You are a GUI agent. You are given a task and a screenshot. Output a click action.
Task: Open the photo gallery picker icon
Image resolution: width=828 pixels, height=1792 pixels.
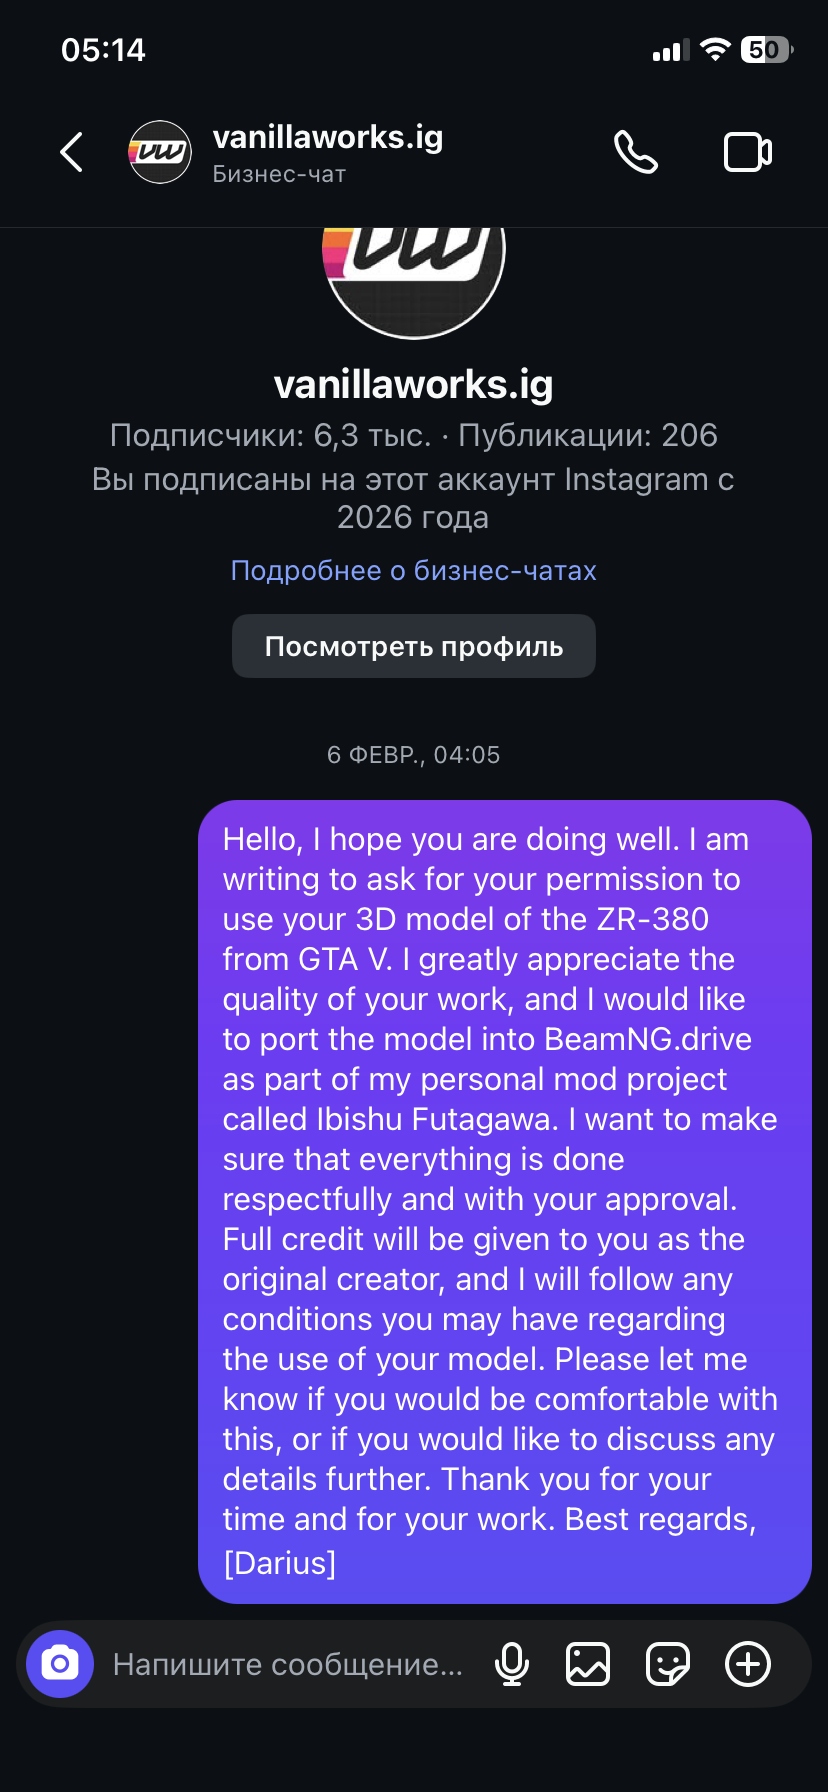click(588, 1664)
